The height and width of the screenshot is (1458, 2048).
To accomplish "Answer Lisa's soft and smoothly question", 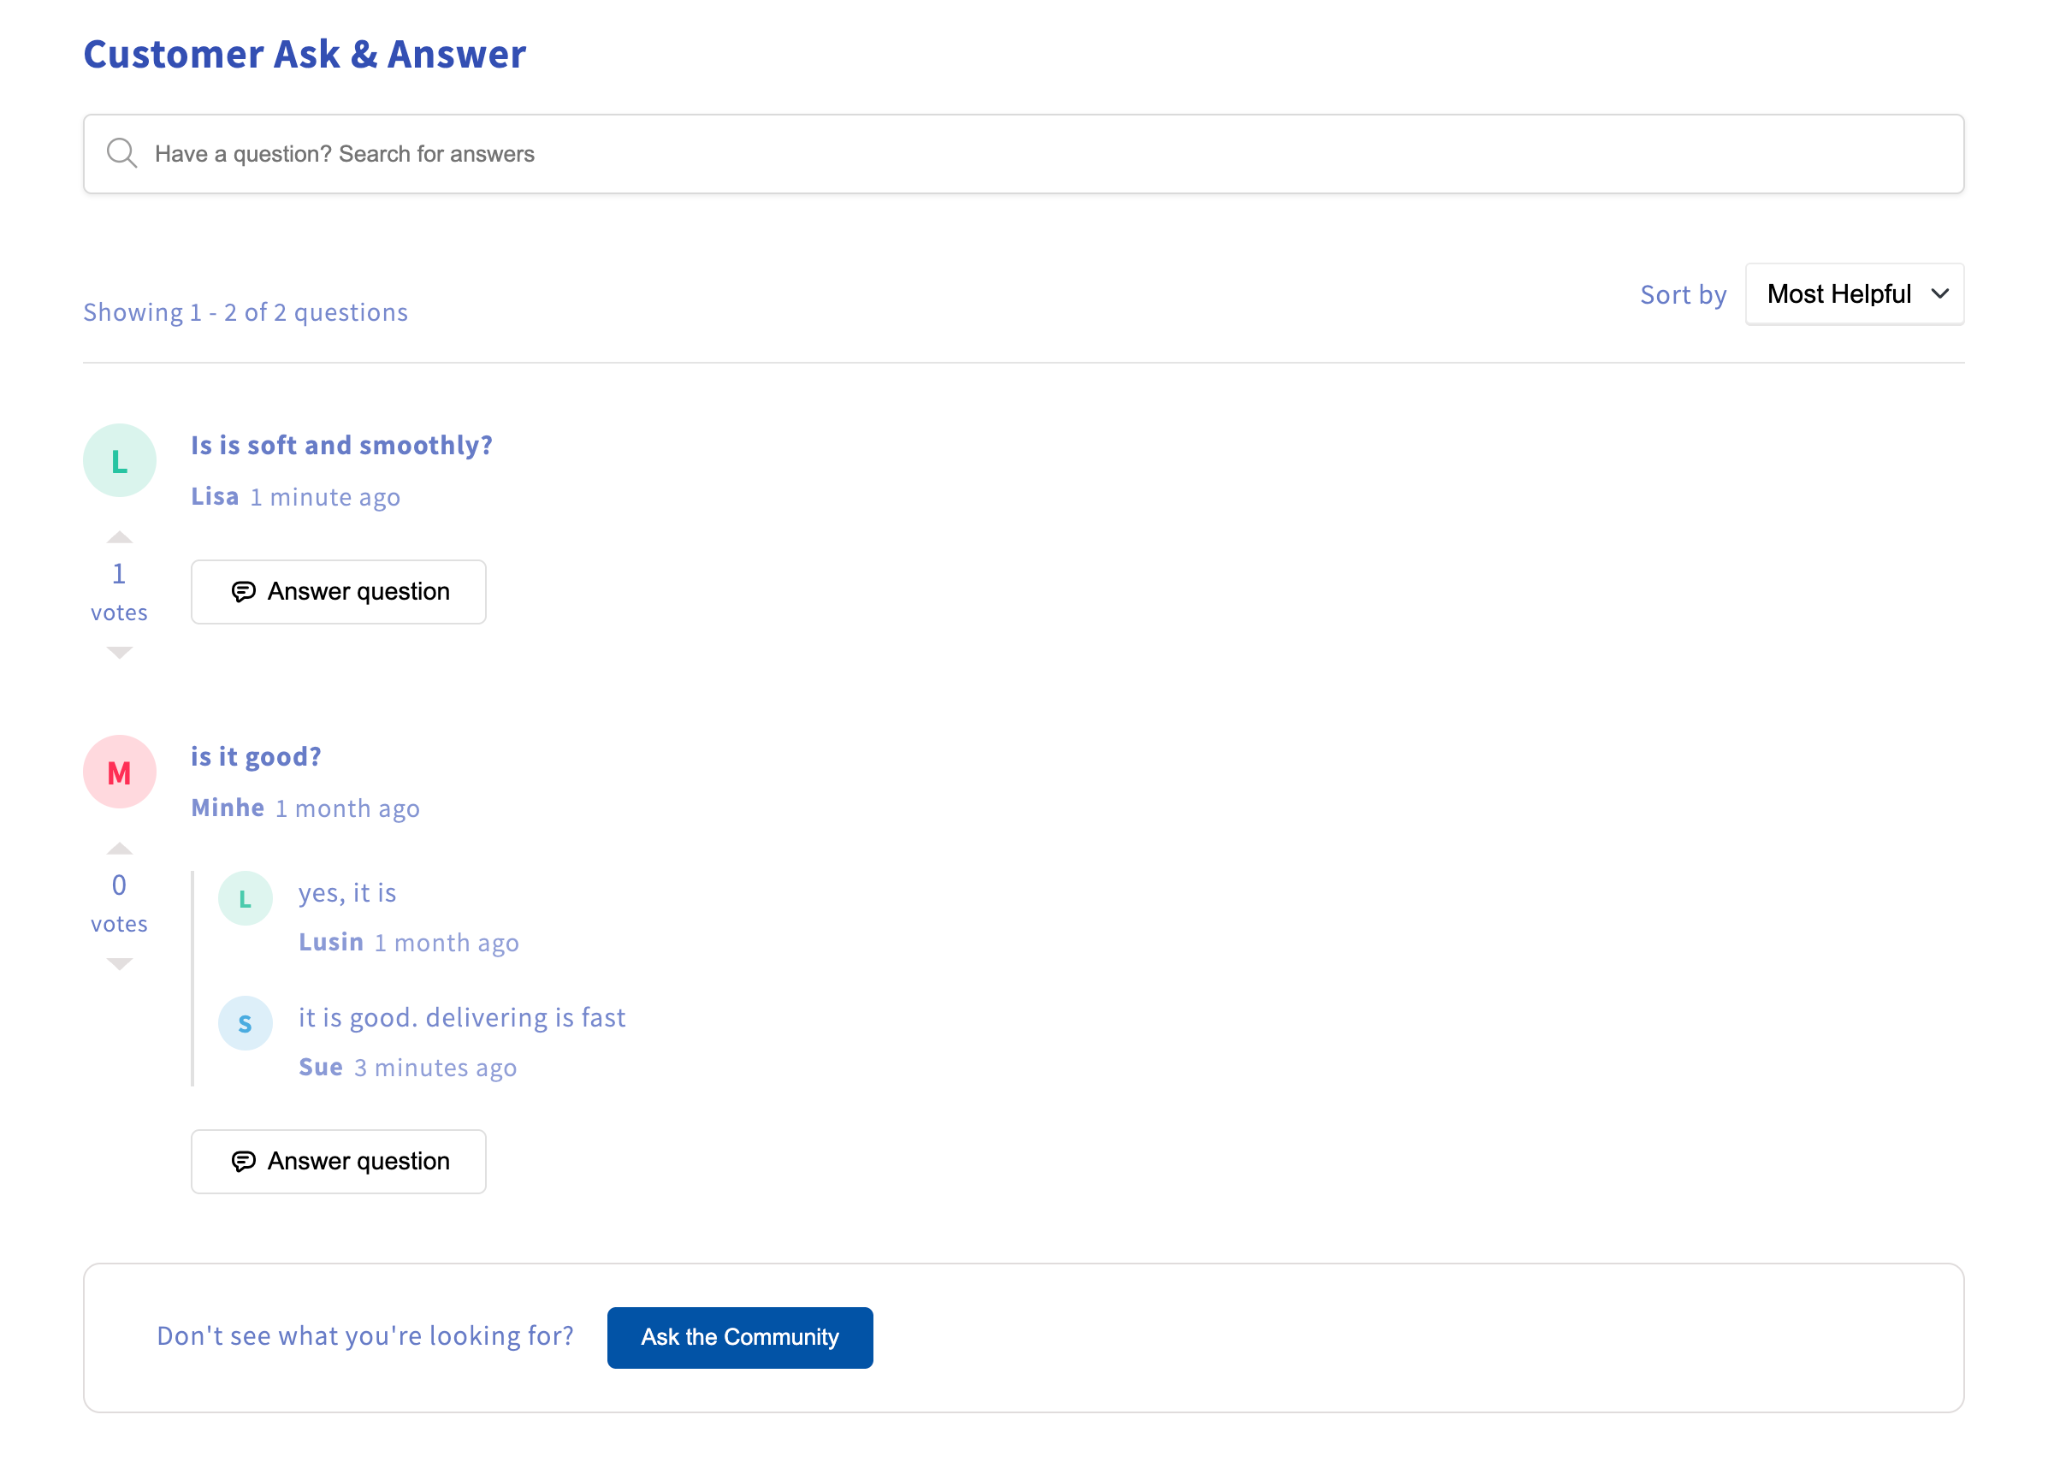I will [x=338, y=592].
